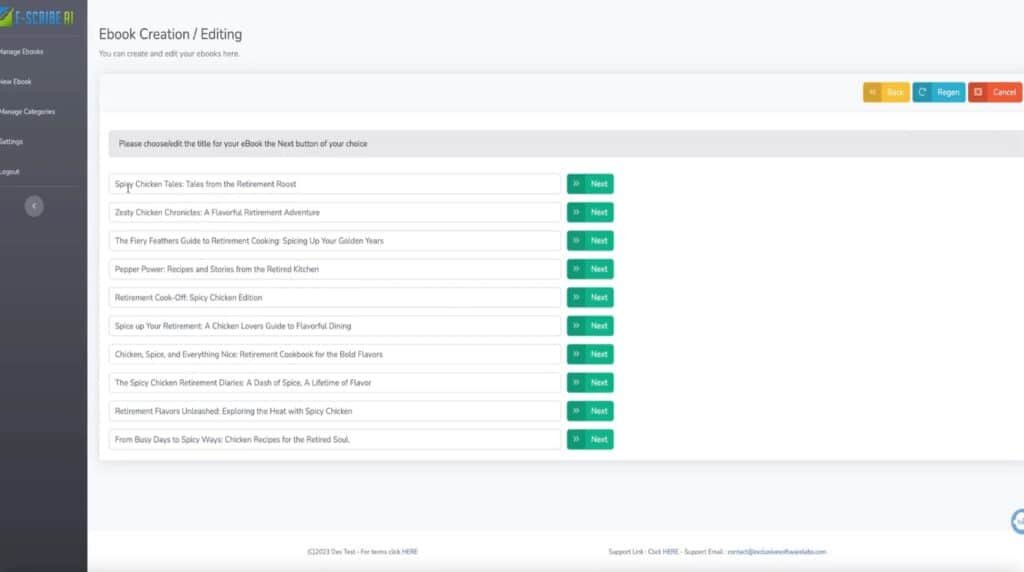
Task: Click the support email address link
Action: point(776,552)
